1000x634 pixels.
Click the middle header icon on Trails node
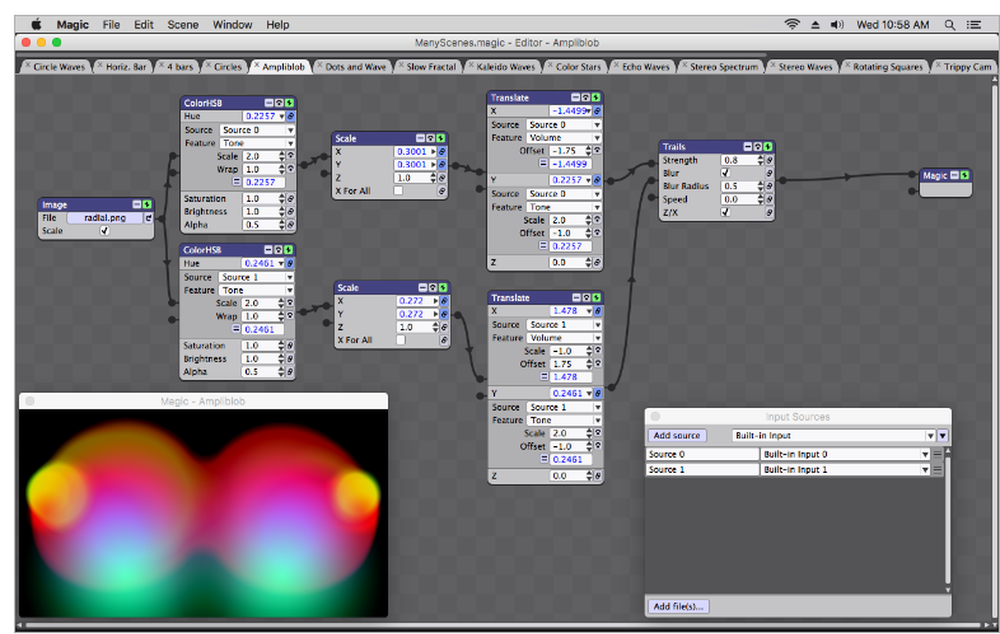coord(758,147)
